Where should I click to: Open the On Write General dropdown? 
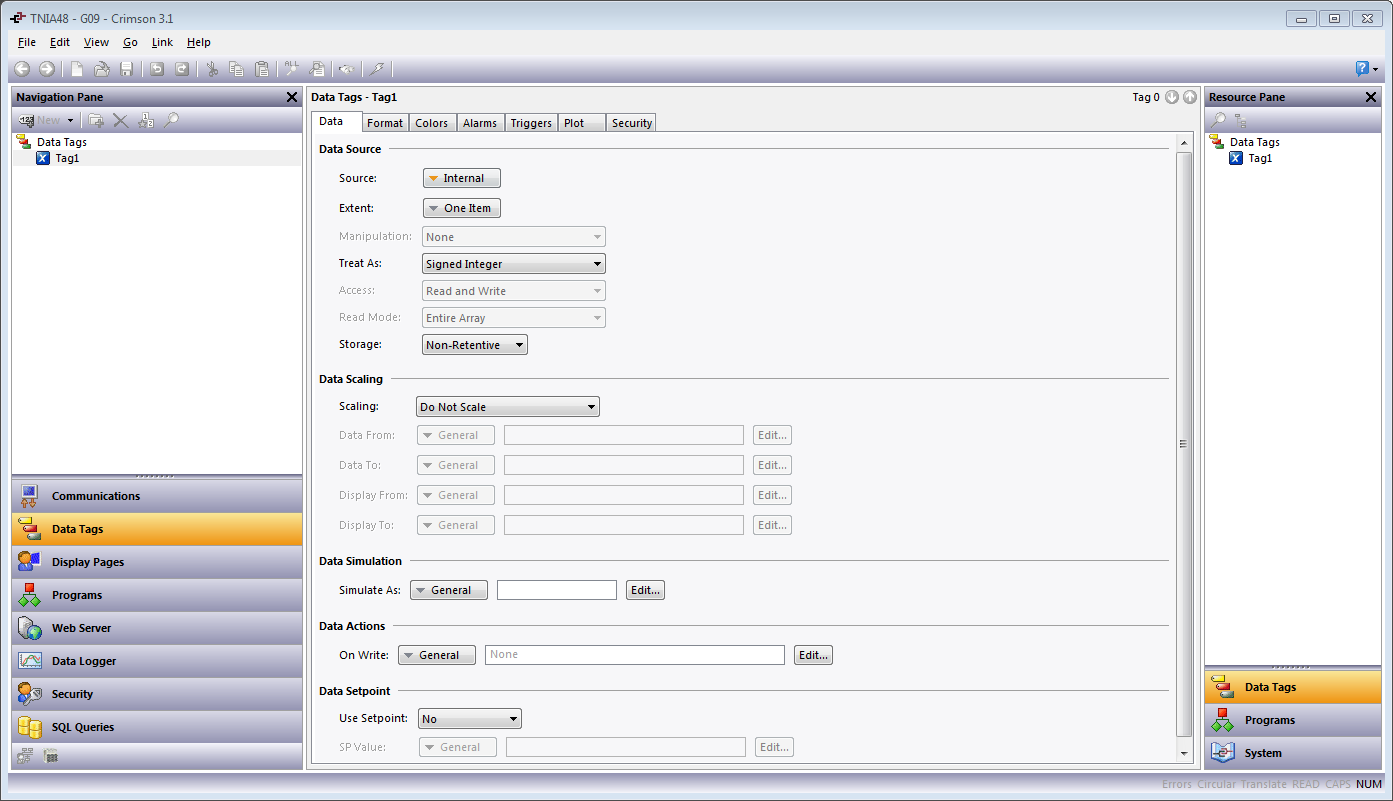tap(437, 655)
